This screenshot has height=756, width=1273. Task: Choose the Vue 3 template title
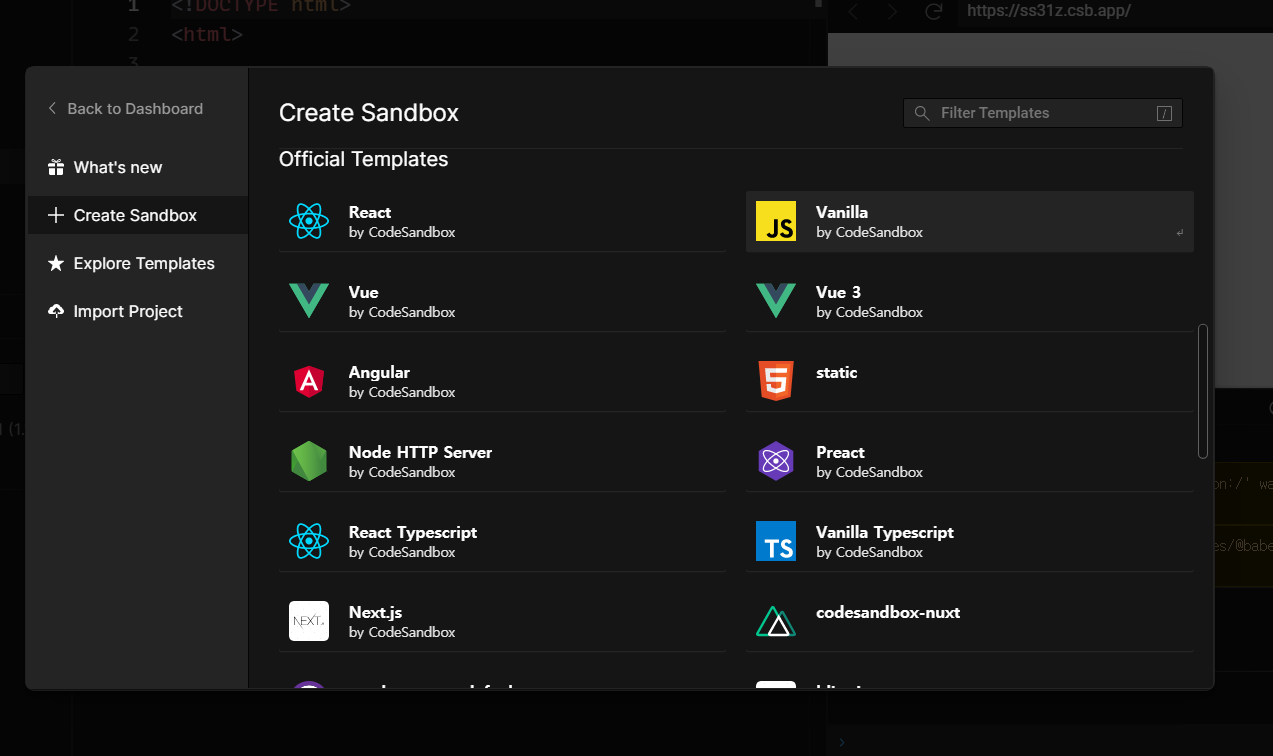(x=838, y=292)
